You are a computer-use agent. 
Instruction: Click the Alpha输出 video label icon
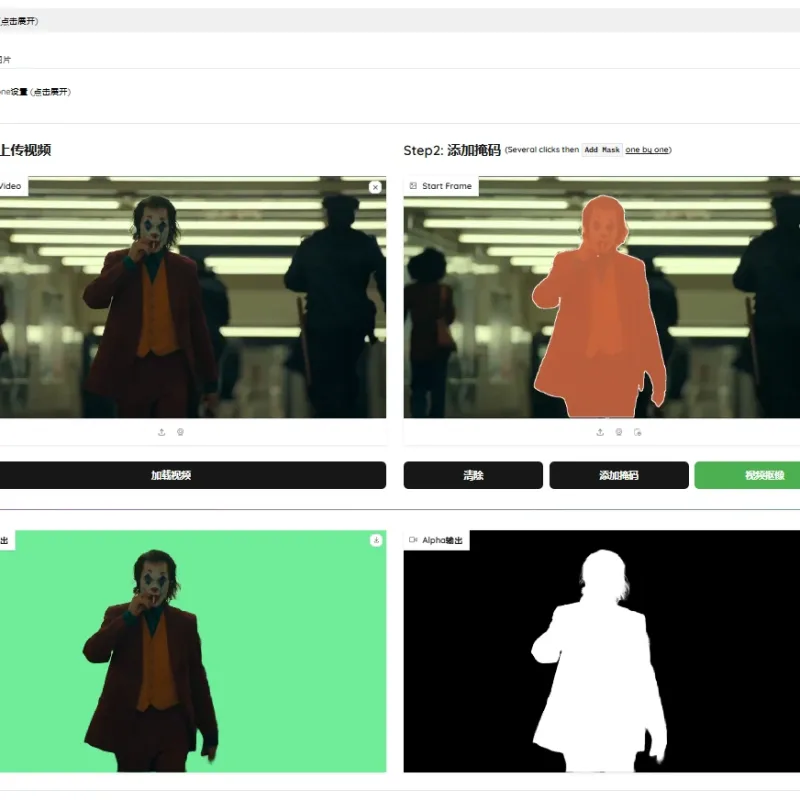point(413,540)
